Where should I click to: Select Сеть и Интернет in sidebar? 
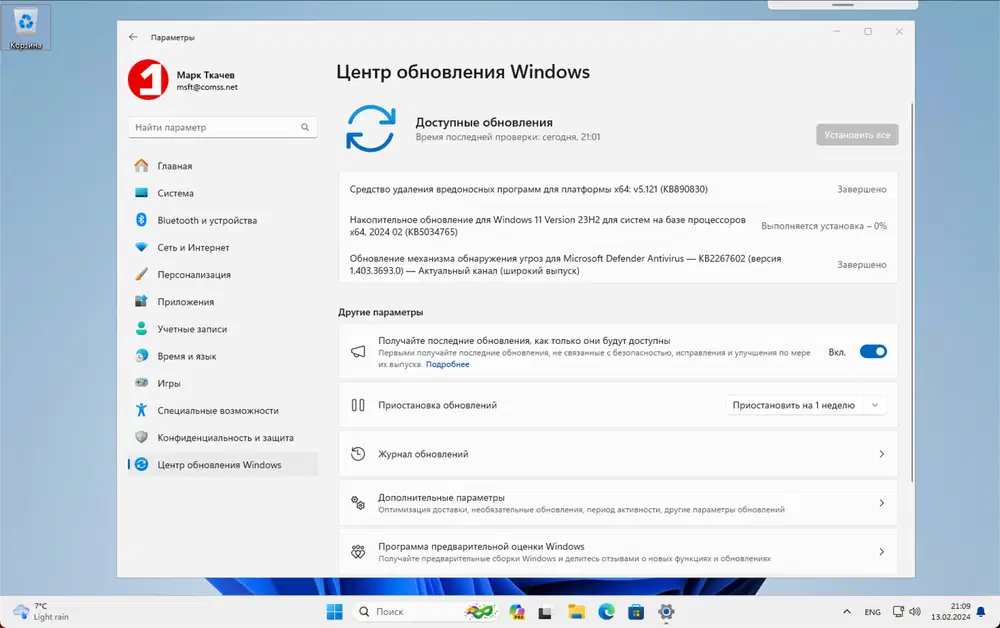tap(223, 247)
